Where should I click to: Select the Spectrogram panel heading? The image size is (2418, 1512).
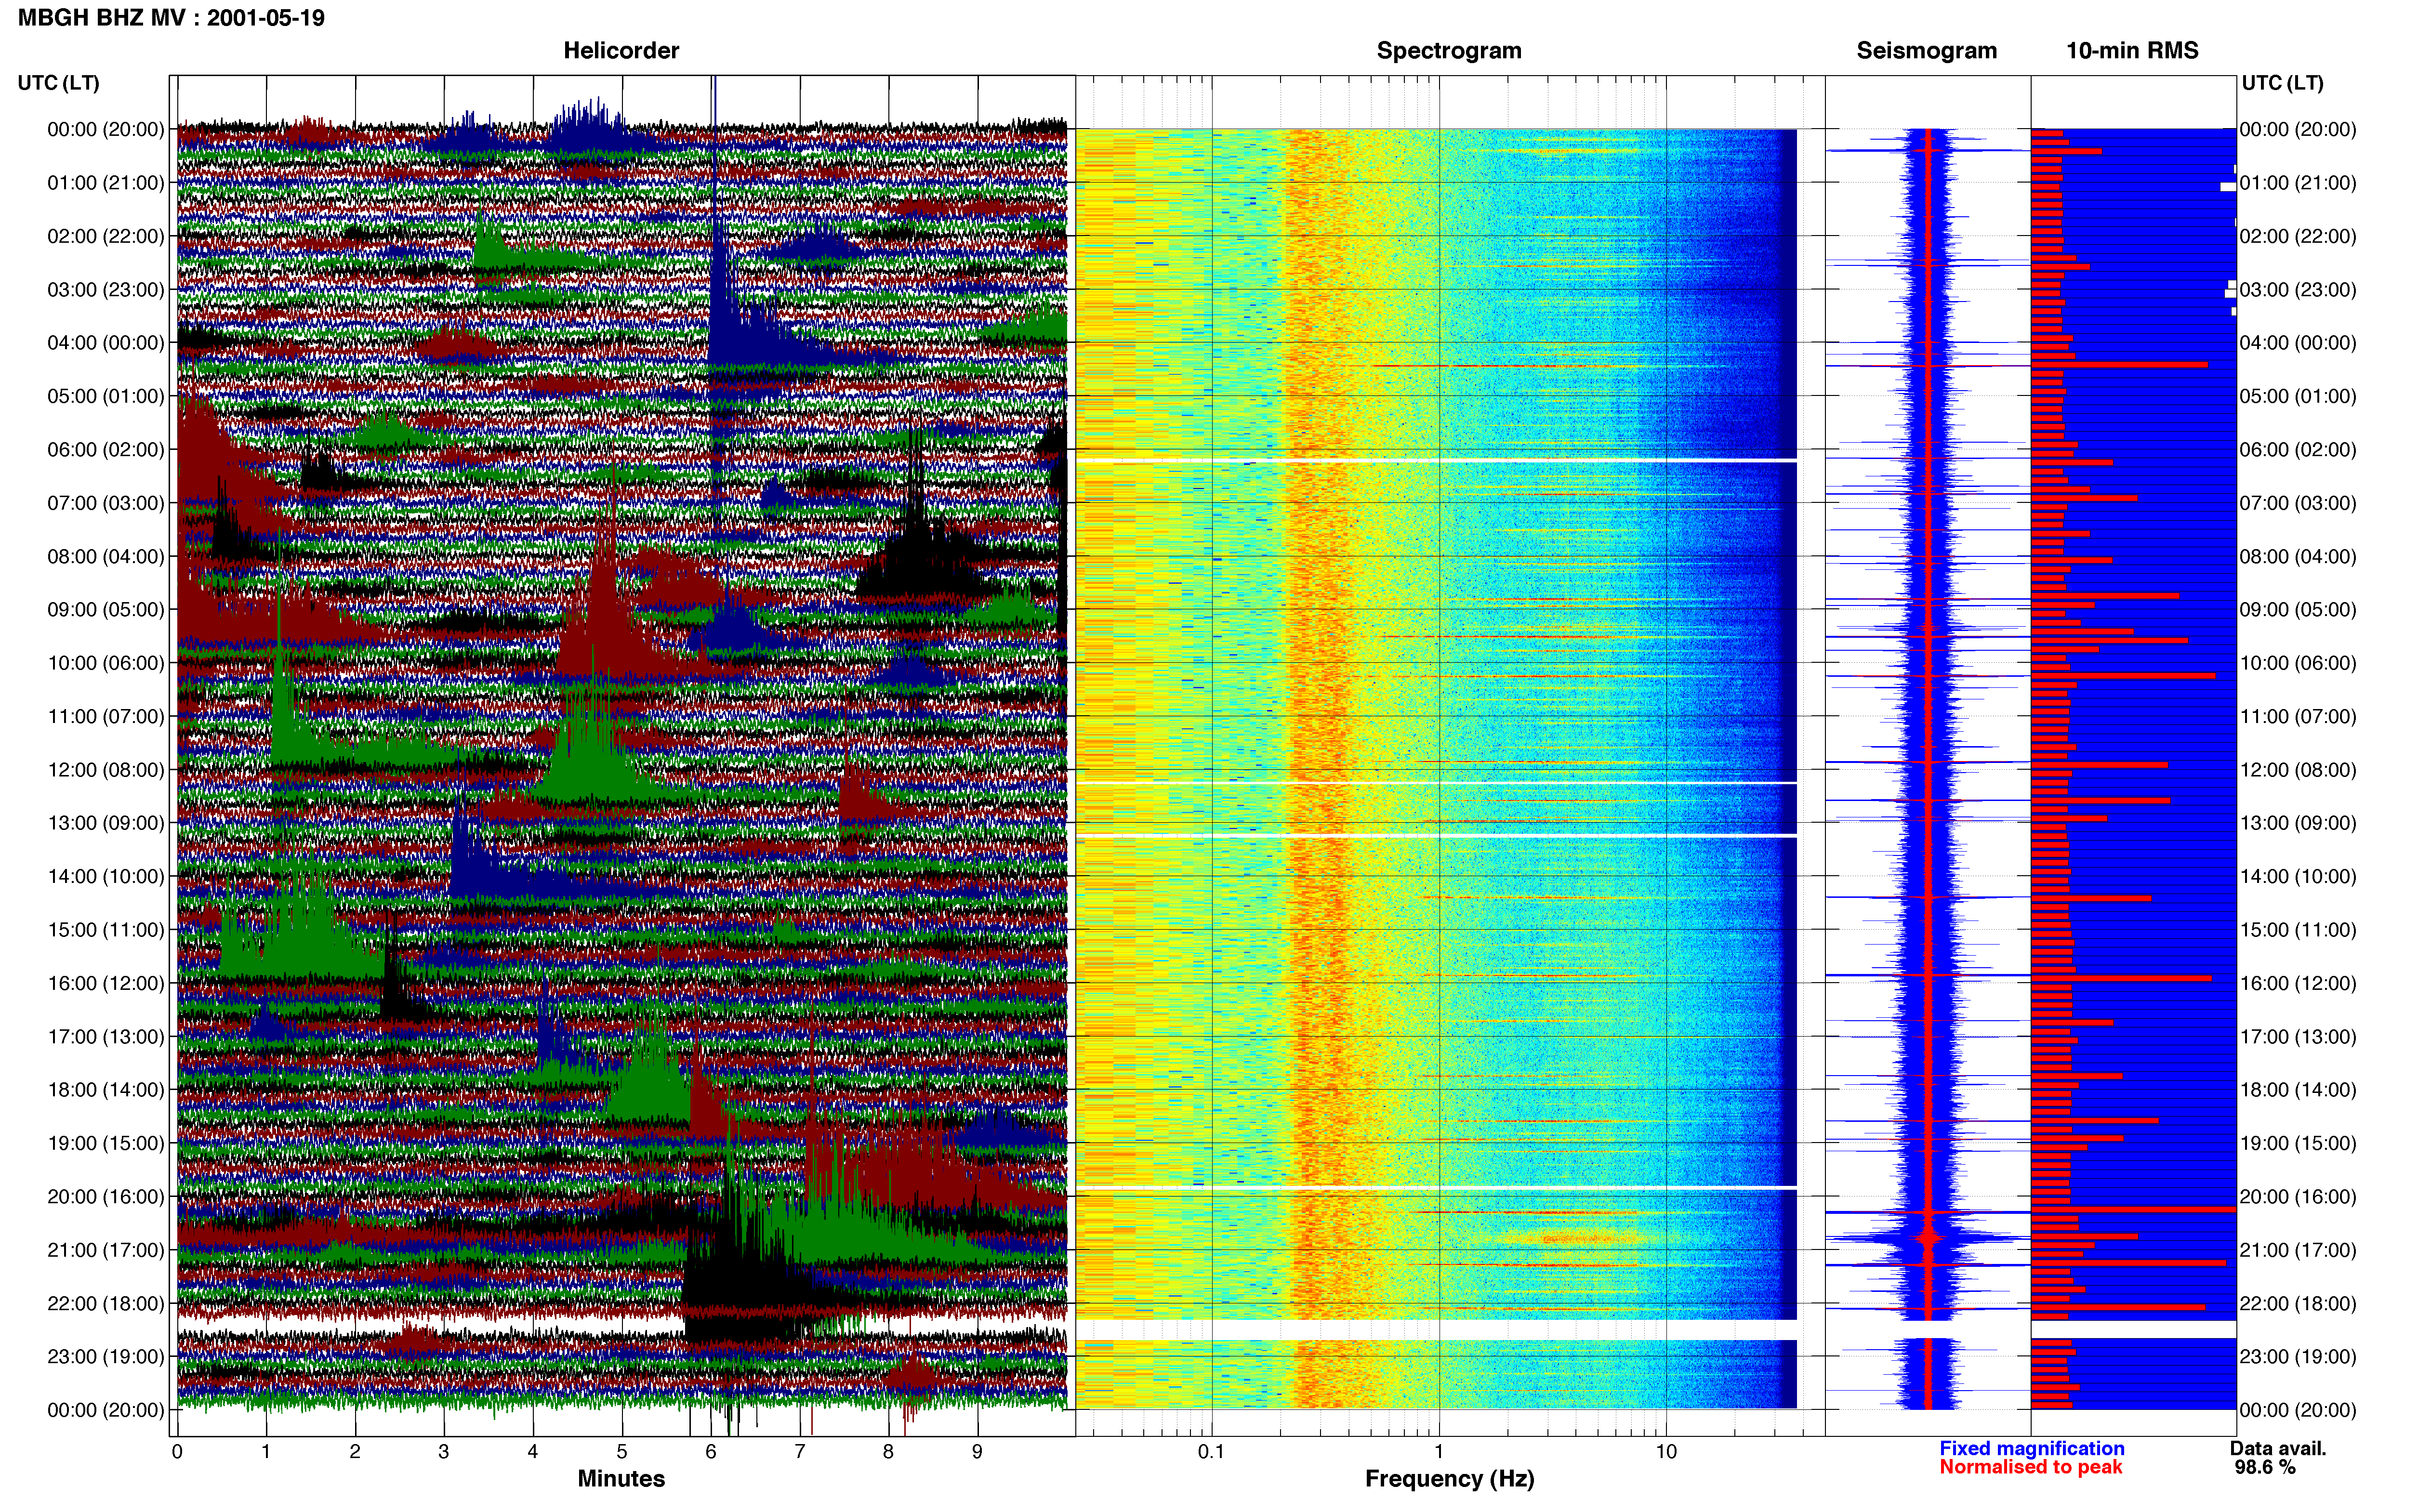click(1449, 51)
